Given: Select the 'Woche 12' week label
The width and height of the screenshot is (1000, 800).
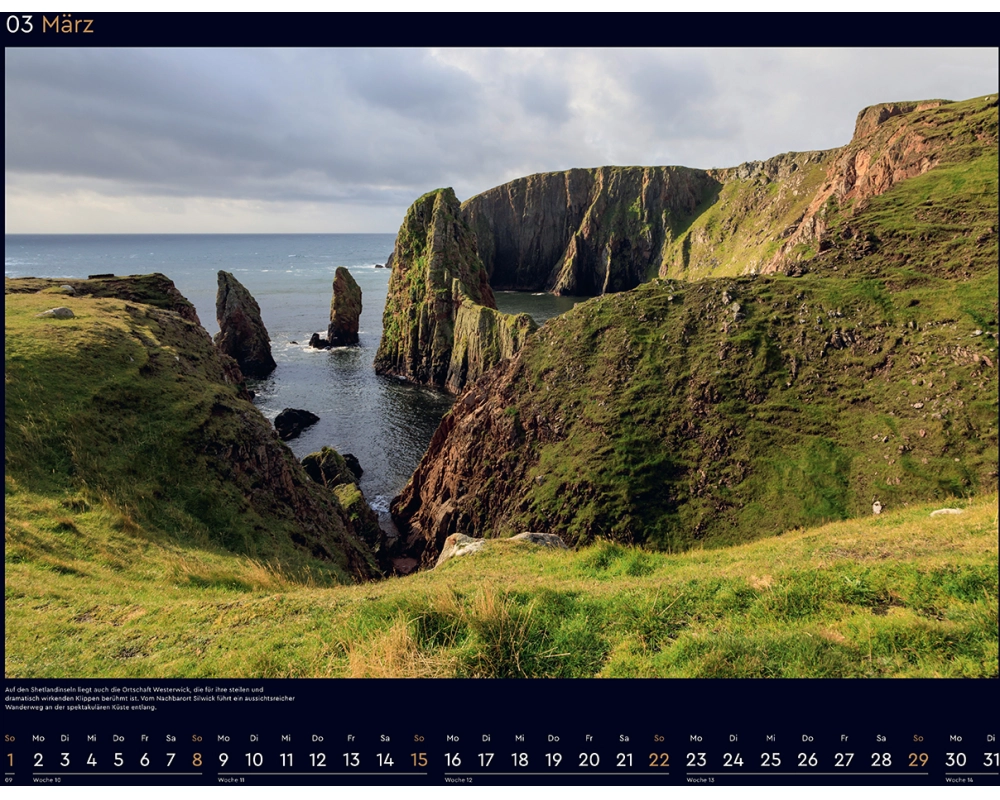Looking at the screenshot, I should click(x=458, y=780).
